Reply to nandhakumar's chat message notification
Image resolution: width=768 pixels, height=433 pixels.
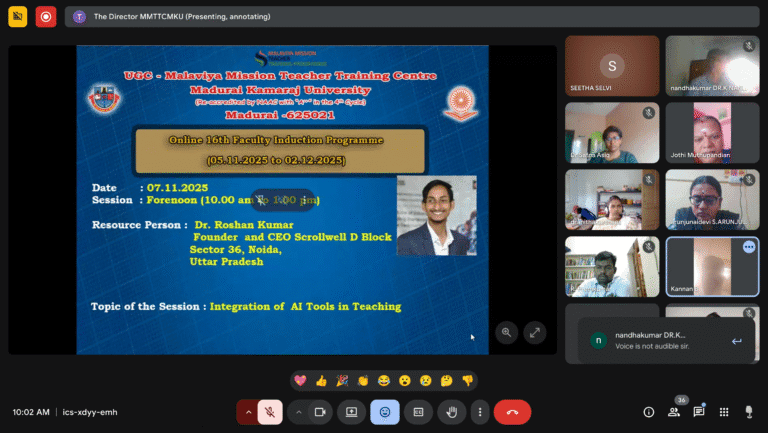[x=736, y=341]
